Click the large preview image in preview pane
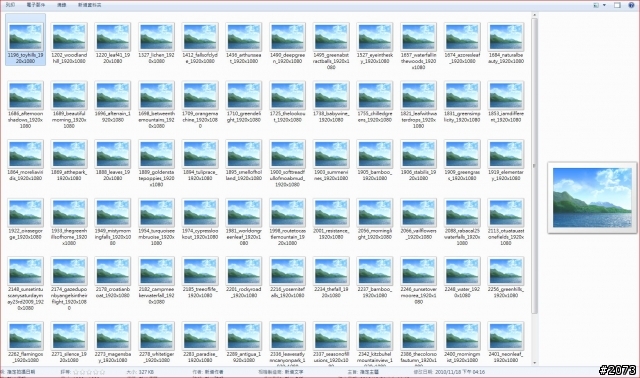 click(592, 198)
